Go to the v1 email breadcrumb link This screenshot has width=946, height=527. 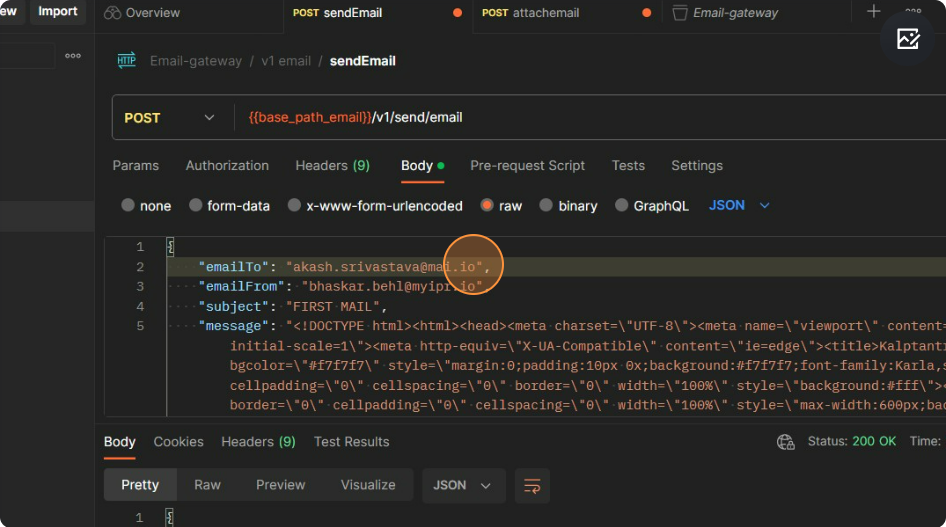click(x=286, y=61)
